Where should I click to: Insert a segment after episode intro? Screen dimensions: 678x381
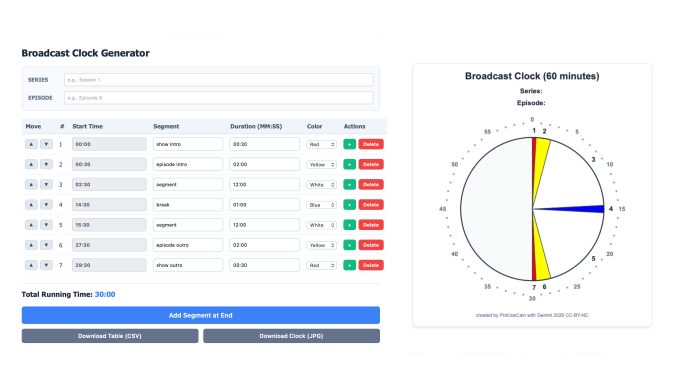349,164
